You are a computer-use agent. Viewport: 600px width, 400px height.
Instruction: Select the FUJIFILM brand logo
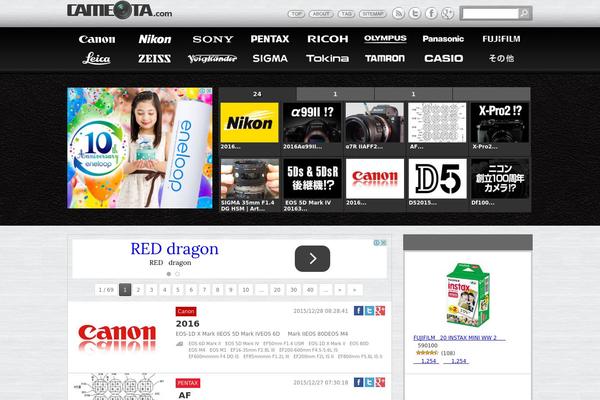pos(501,39)
